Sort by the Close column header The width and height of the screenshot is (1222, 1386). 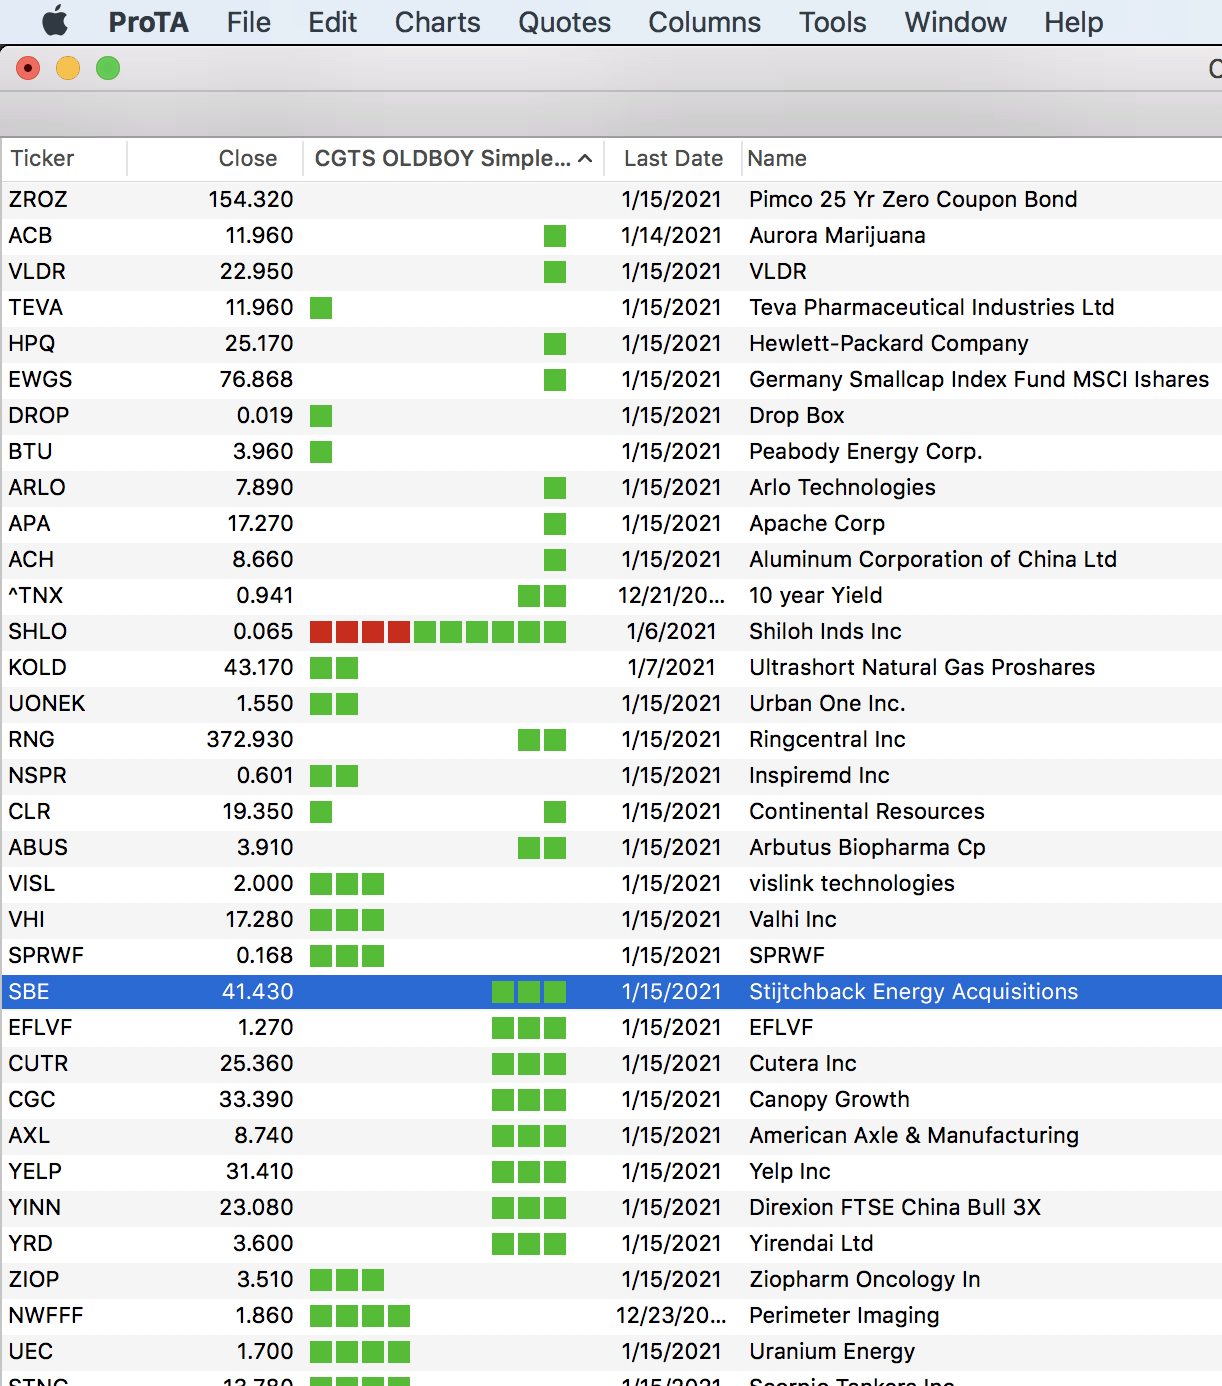215,158
